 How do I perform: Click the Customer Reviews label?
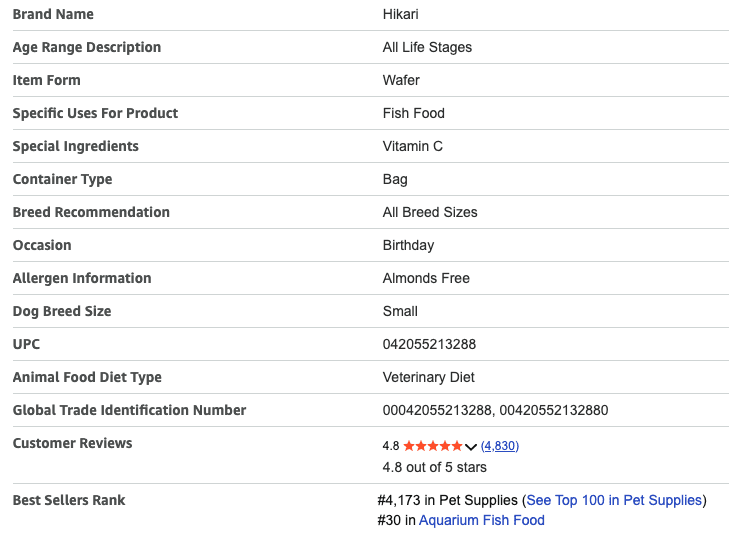coord(72,443)
